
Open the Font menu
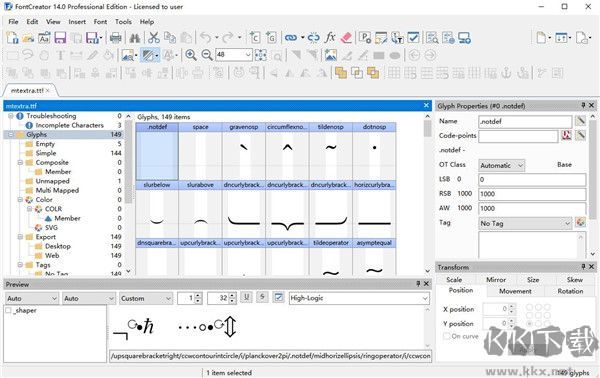(x=100, y=22)
